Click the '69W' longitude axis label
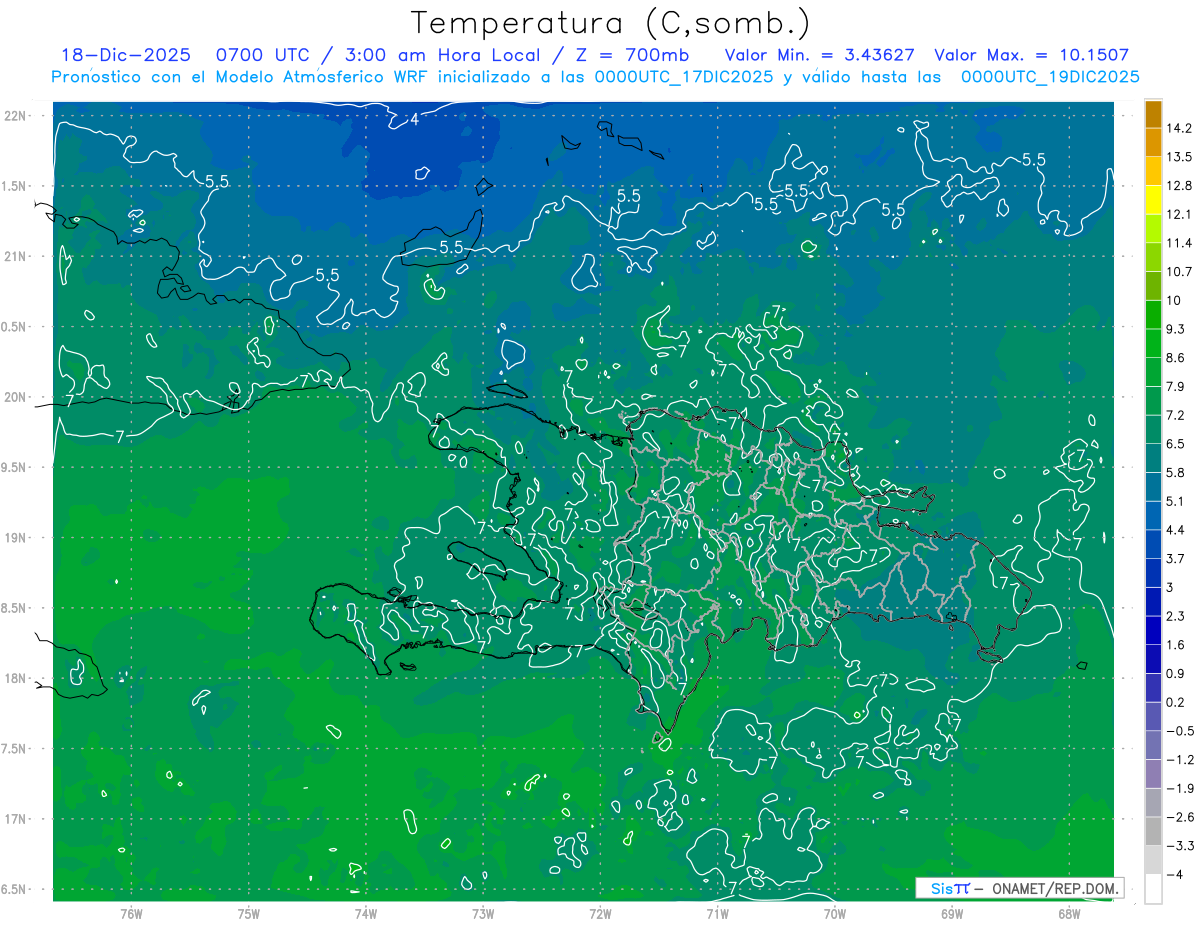Image resolution: width=1200 pixels, height=927 pixels. pyautogui.click(x=952, y=913)
